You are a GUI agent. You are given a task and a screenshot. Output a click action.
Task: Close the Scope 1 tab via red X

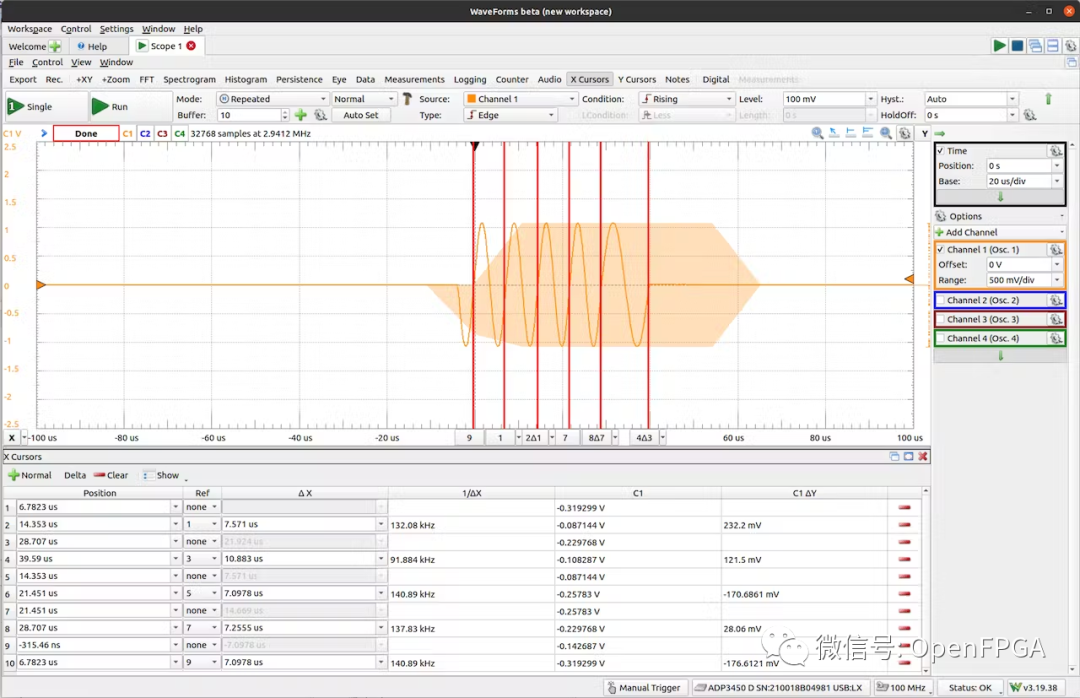[191, 46]
